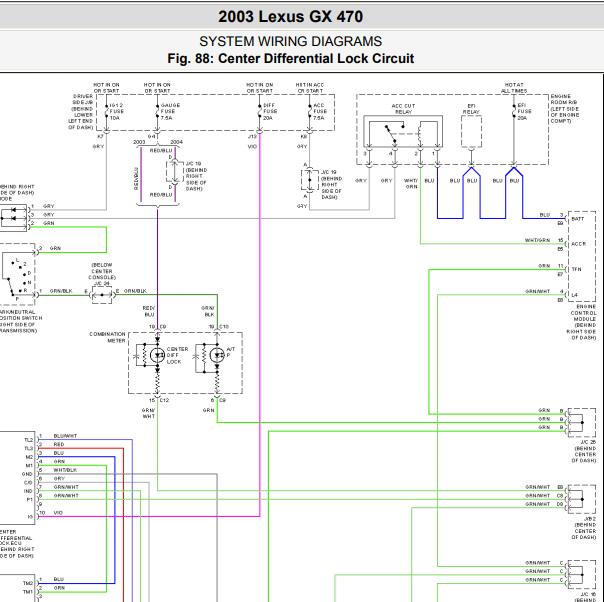Click the SYSTEM WIRING DIAGRAMS heading

click(290, 41)
